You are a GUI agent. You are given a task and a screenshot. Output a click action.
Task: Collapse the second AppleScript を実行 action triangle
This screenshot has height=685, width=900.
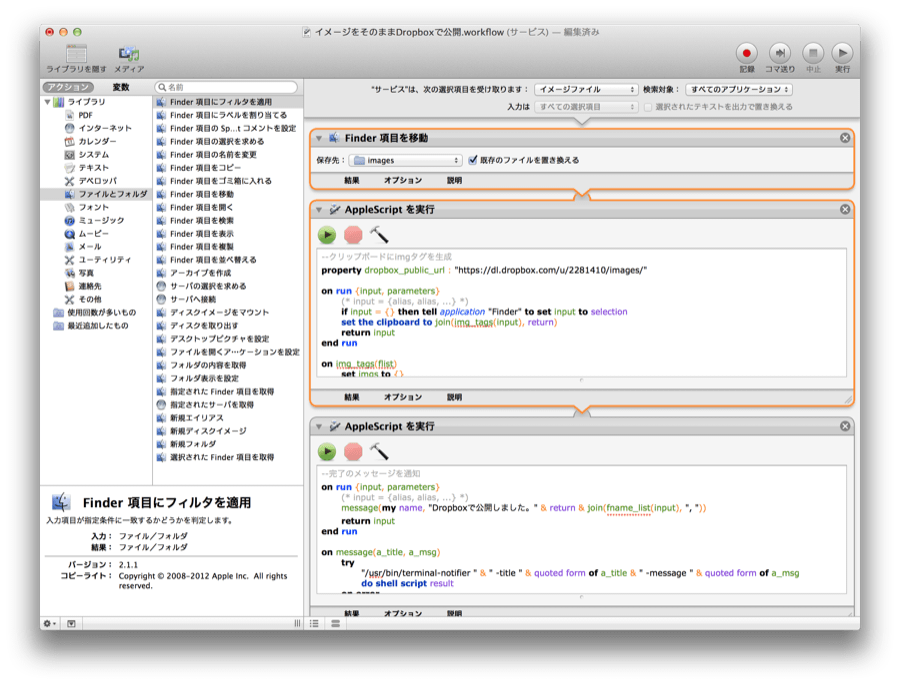(319, 427)
